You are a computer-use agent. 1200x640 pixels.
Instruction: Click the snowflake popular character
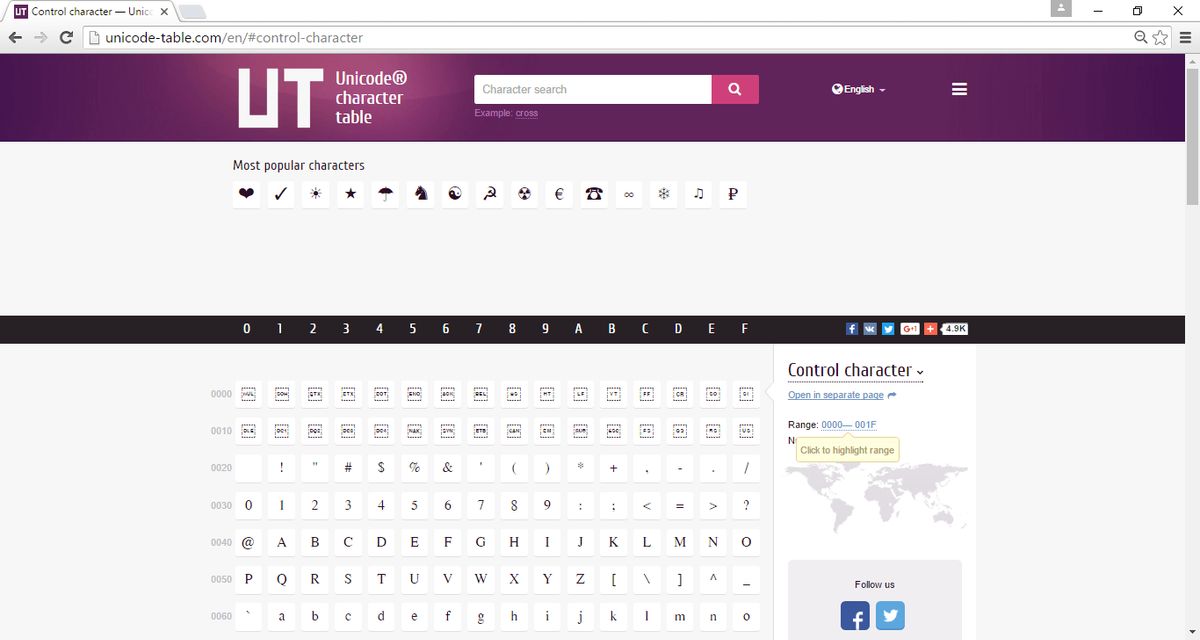[663, 194]
